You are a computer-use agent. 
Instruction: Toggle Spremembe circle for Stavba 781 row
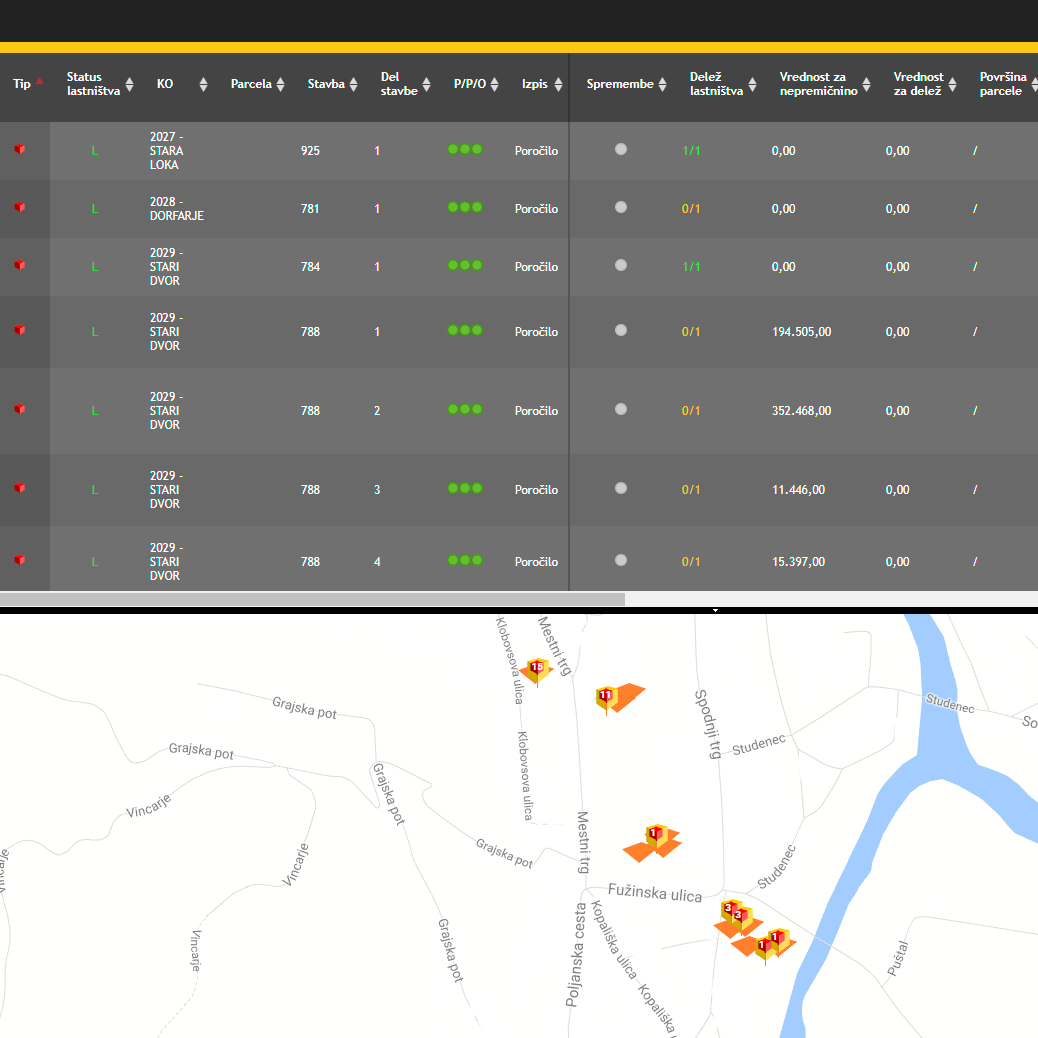(x=621, y=207)
